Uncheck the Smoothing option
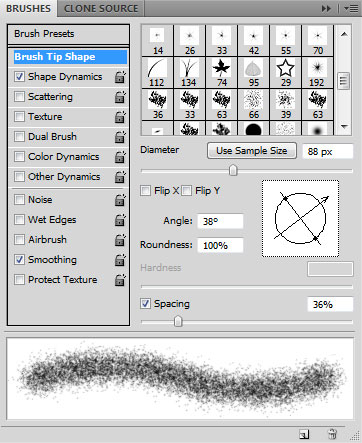The height and width of the screenshot is (443, 362). pos(19,260)
